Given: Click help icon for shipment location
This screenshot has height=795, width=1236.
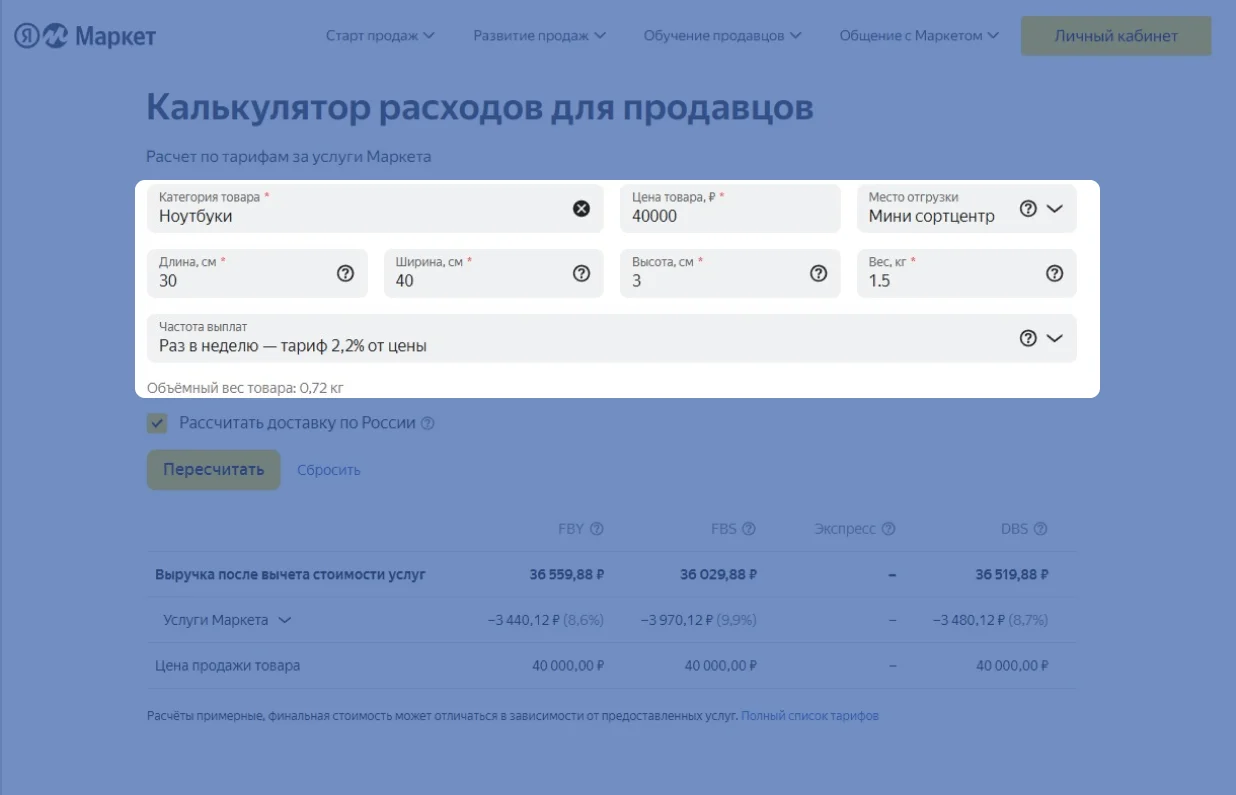Looking at the screenshot, I should 1028,209.
